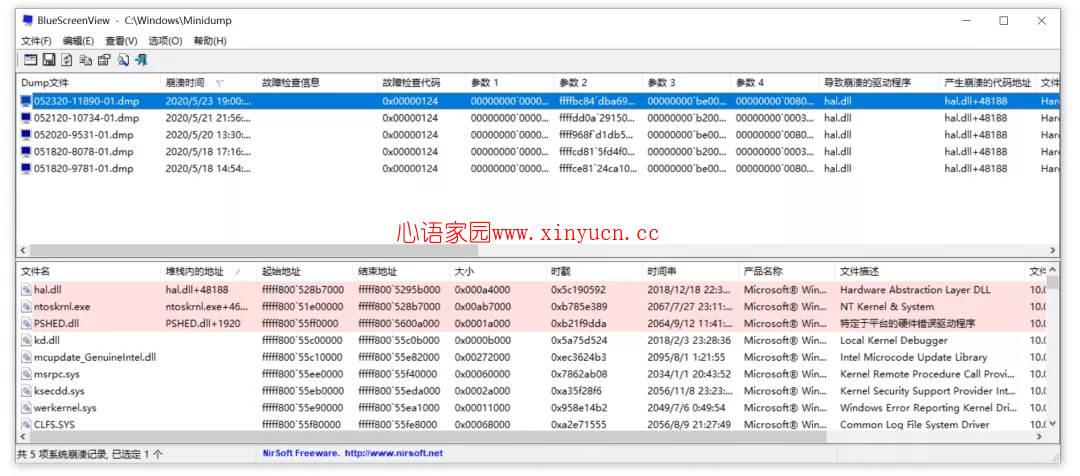Click the monitor icon of 052320-11890-01.dmp

26,101
